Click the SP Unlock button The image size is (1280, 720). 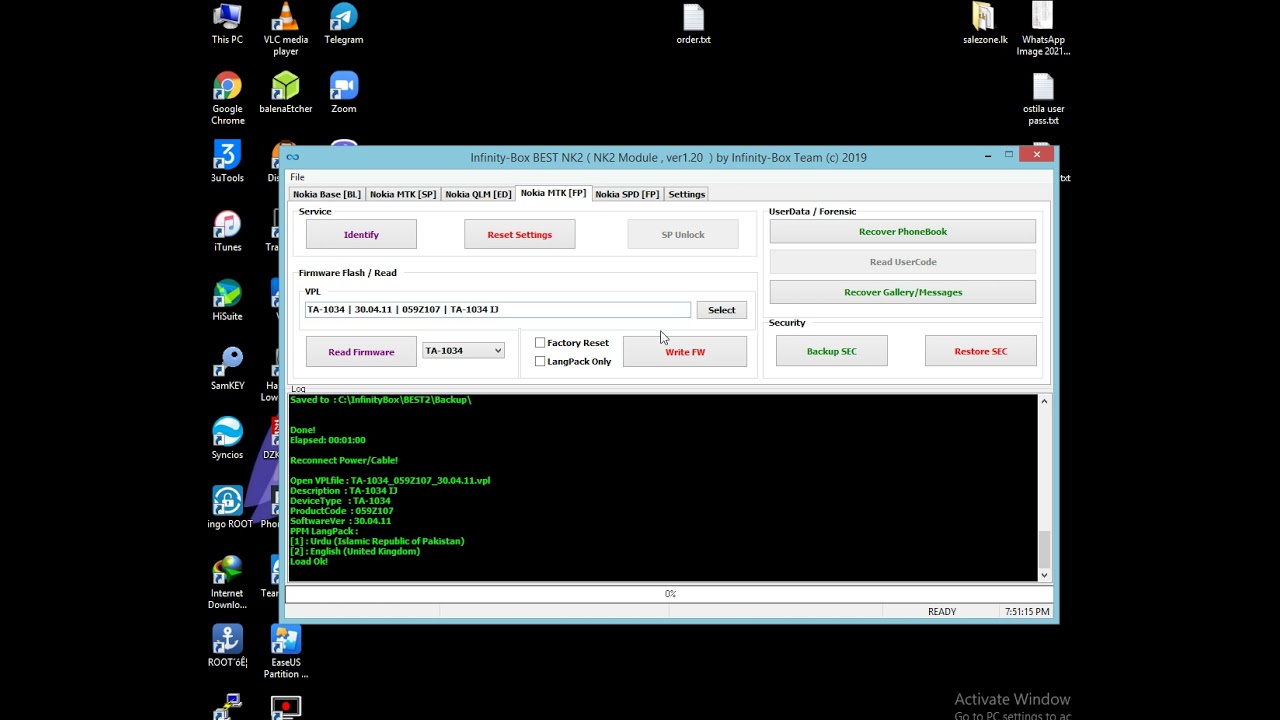(x=683, y=235)
